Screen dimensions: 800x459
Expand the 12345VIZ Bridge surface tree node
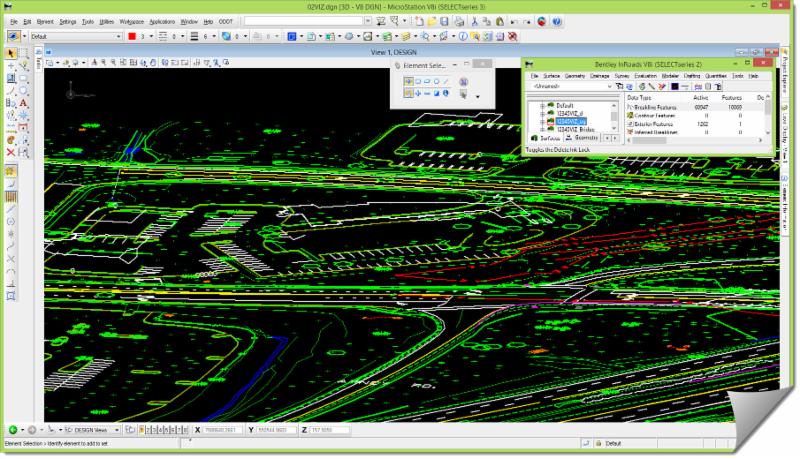[542, 130]
